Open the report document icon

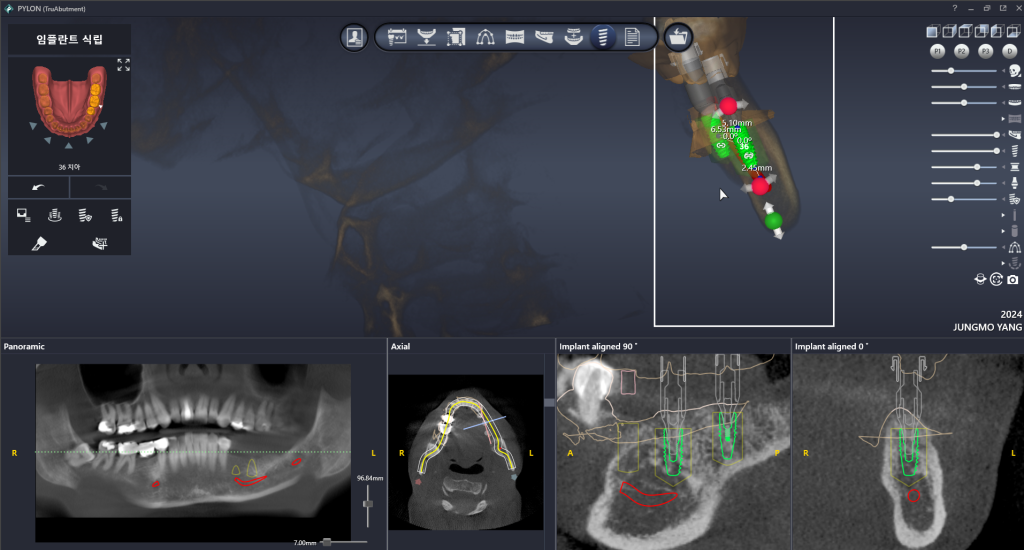(x=632, y=38)
